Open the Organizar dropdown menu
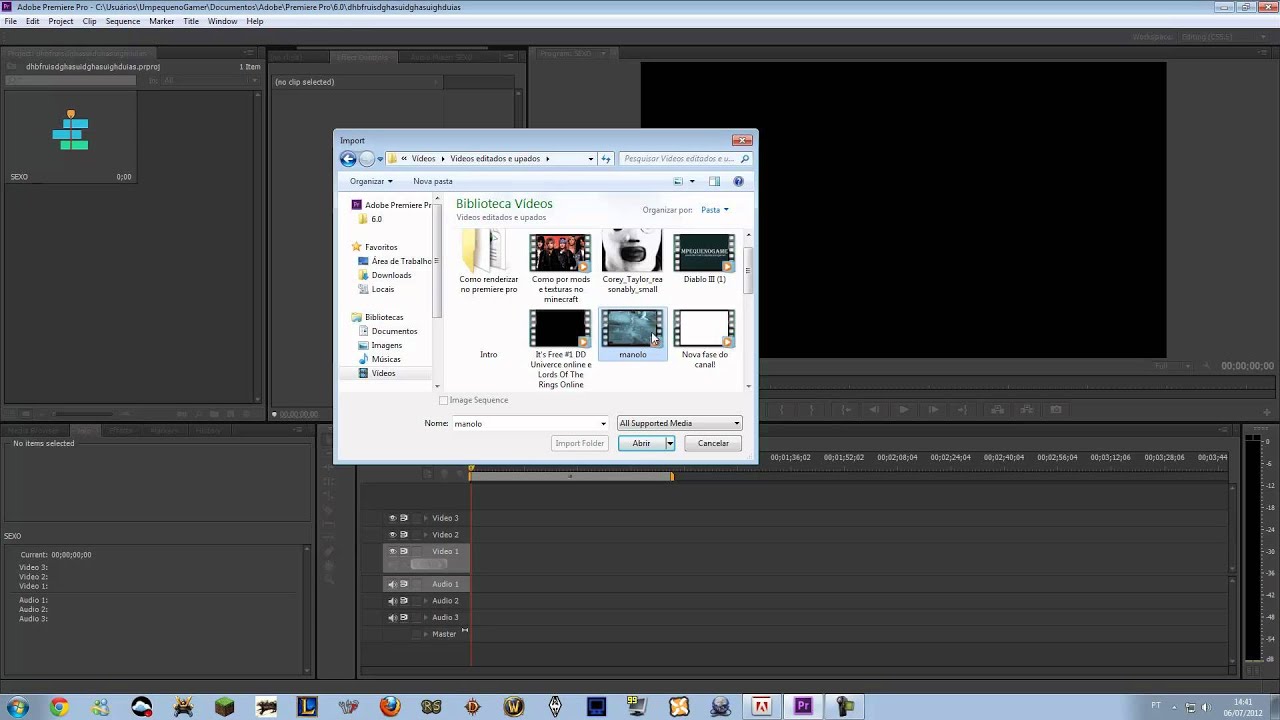Screen dimensions: 1280x720 (x=371, y=181)
